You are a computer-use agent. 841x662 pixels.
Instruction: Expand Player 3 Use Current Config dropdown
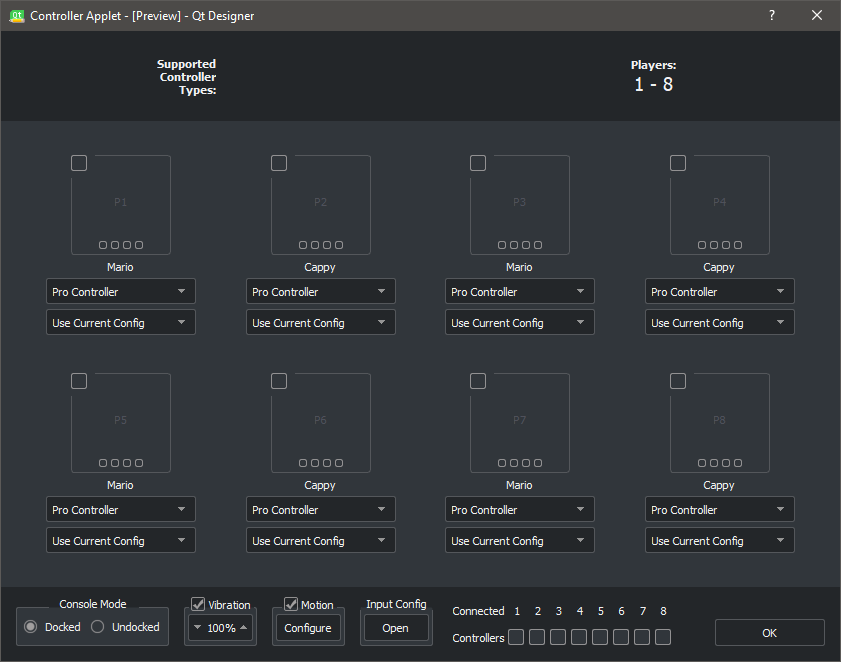click(519, 322)
